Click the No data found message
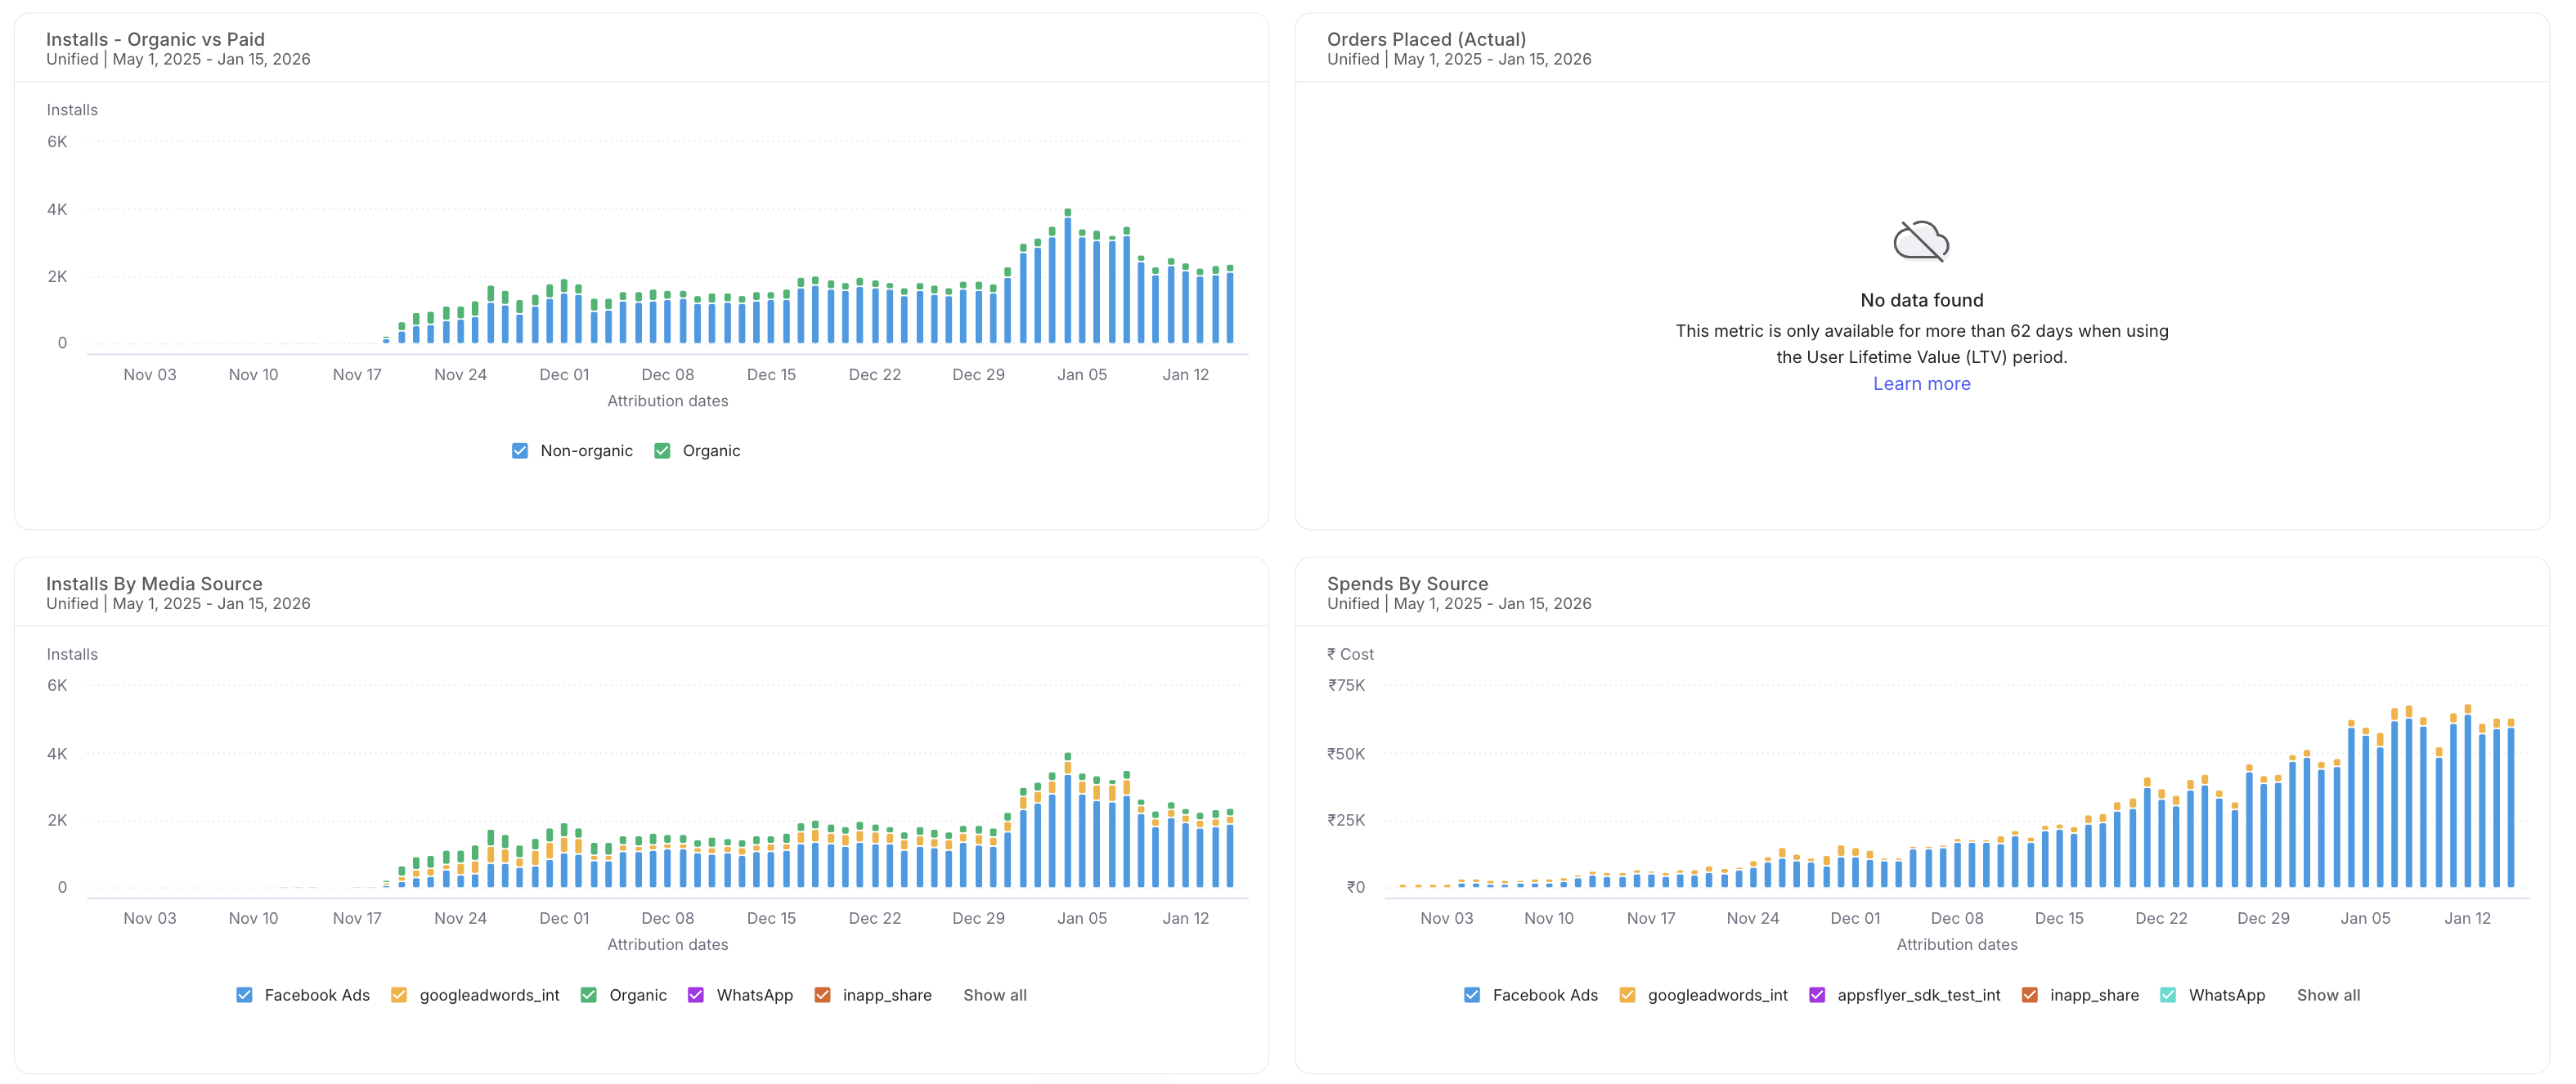 1921,300
